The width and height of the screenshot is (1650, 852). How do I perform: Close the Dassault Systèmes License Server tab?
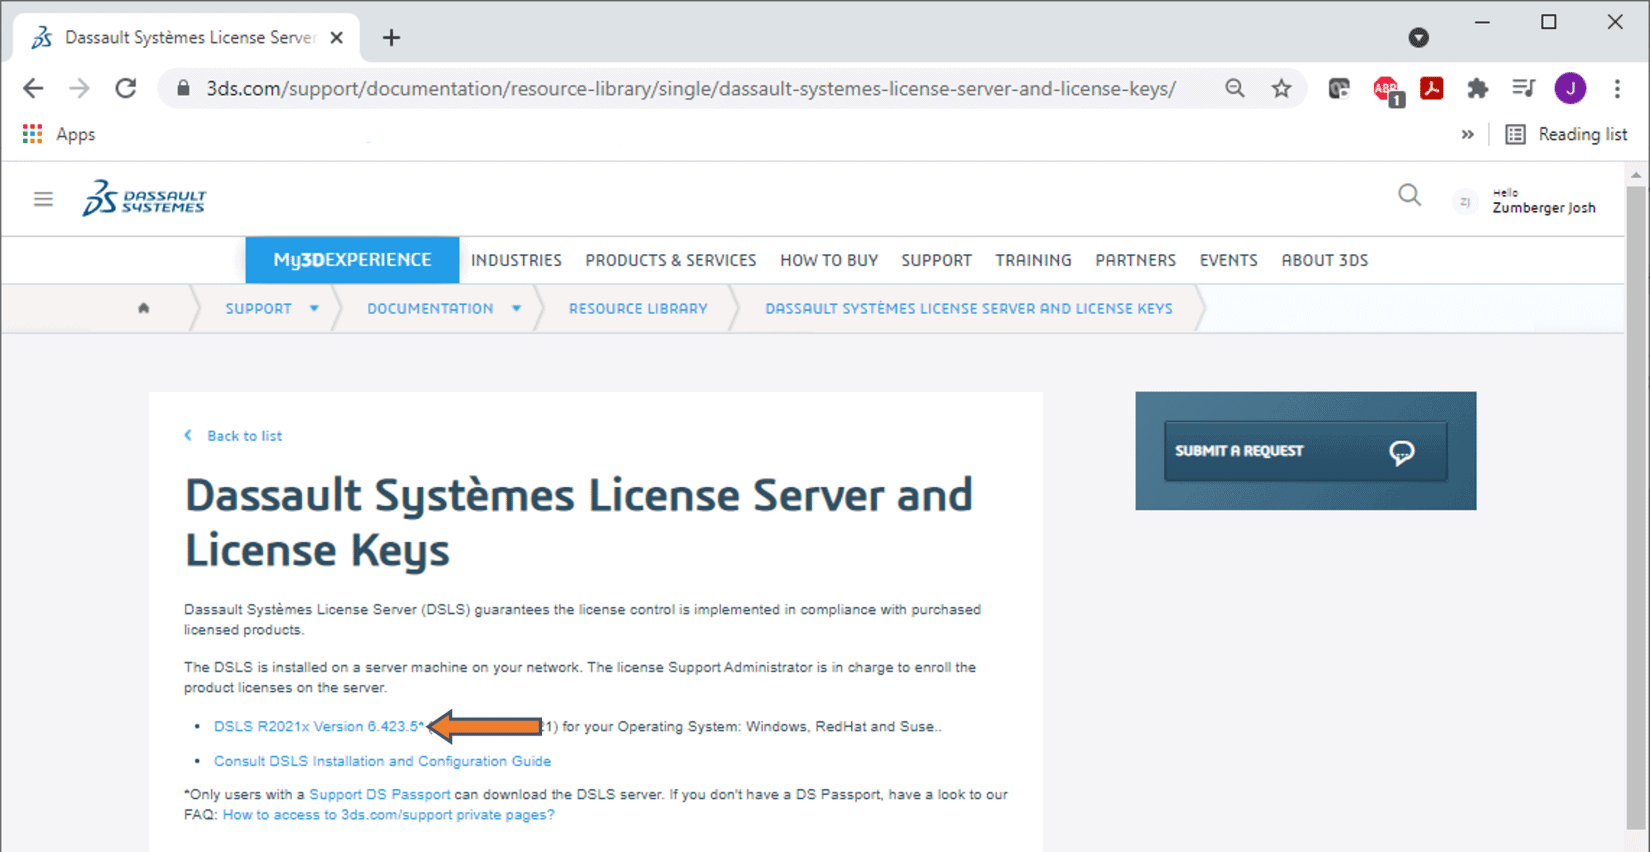point(337,37)
